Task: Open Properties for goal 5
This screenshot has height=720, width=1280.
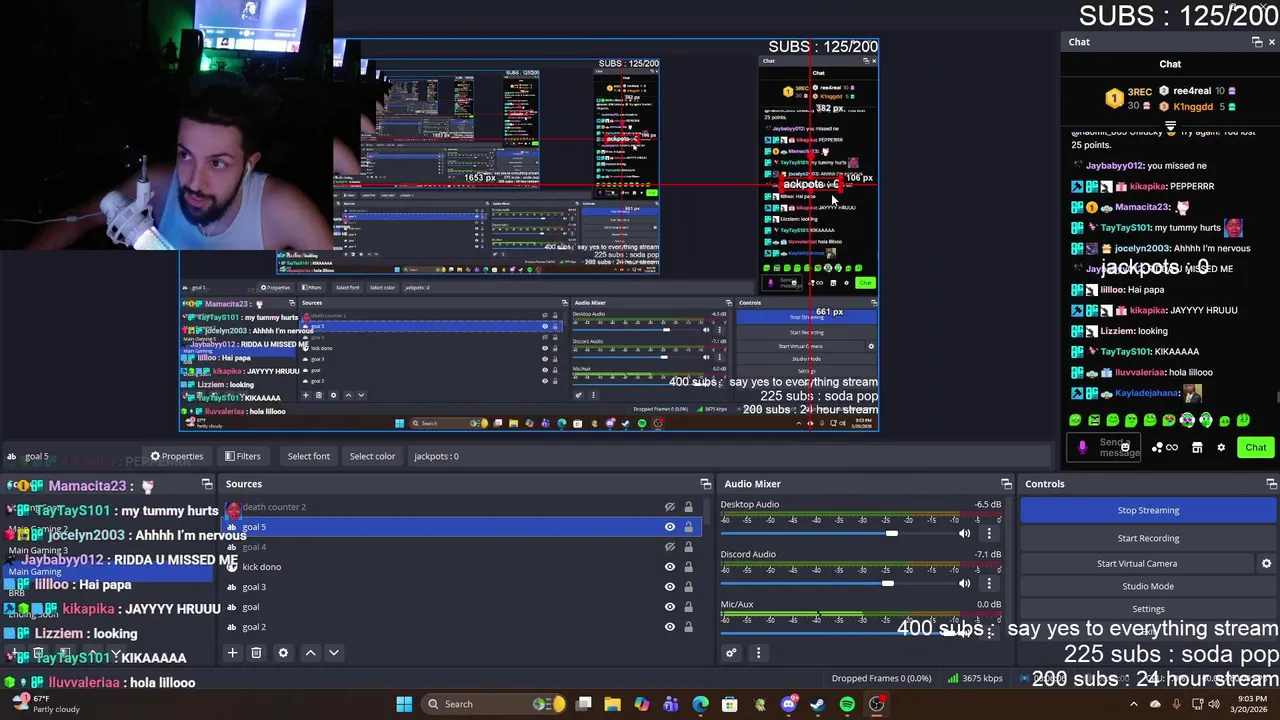Action: [x=176, y=456]
